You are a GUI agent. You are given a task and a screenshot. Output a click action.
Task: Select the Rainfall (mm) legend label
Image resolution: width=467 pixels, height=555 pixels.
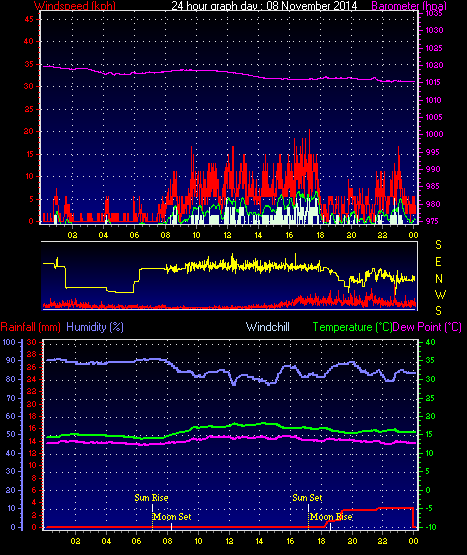tap(30, 327)
